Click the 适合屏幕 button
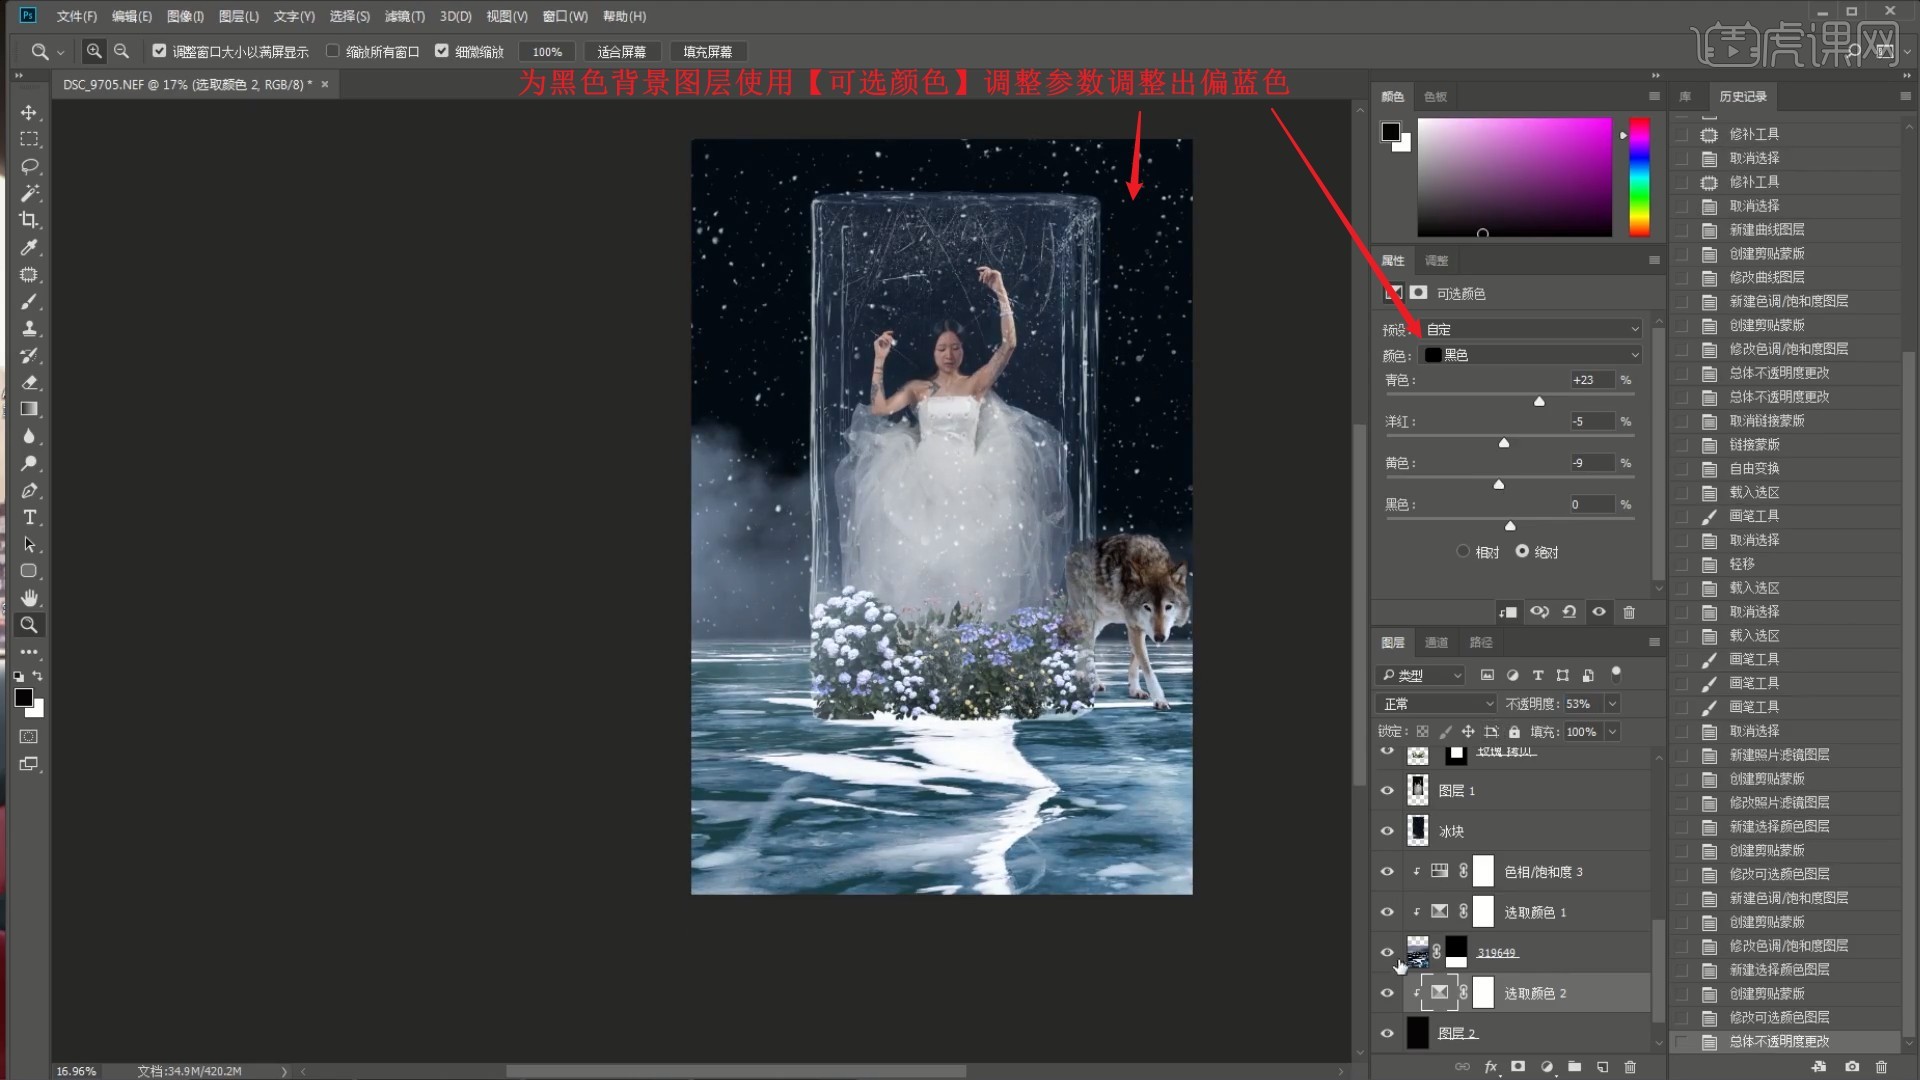The image size is (1920, 1080). pyautogui.click(x=621, y=52)
